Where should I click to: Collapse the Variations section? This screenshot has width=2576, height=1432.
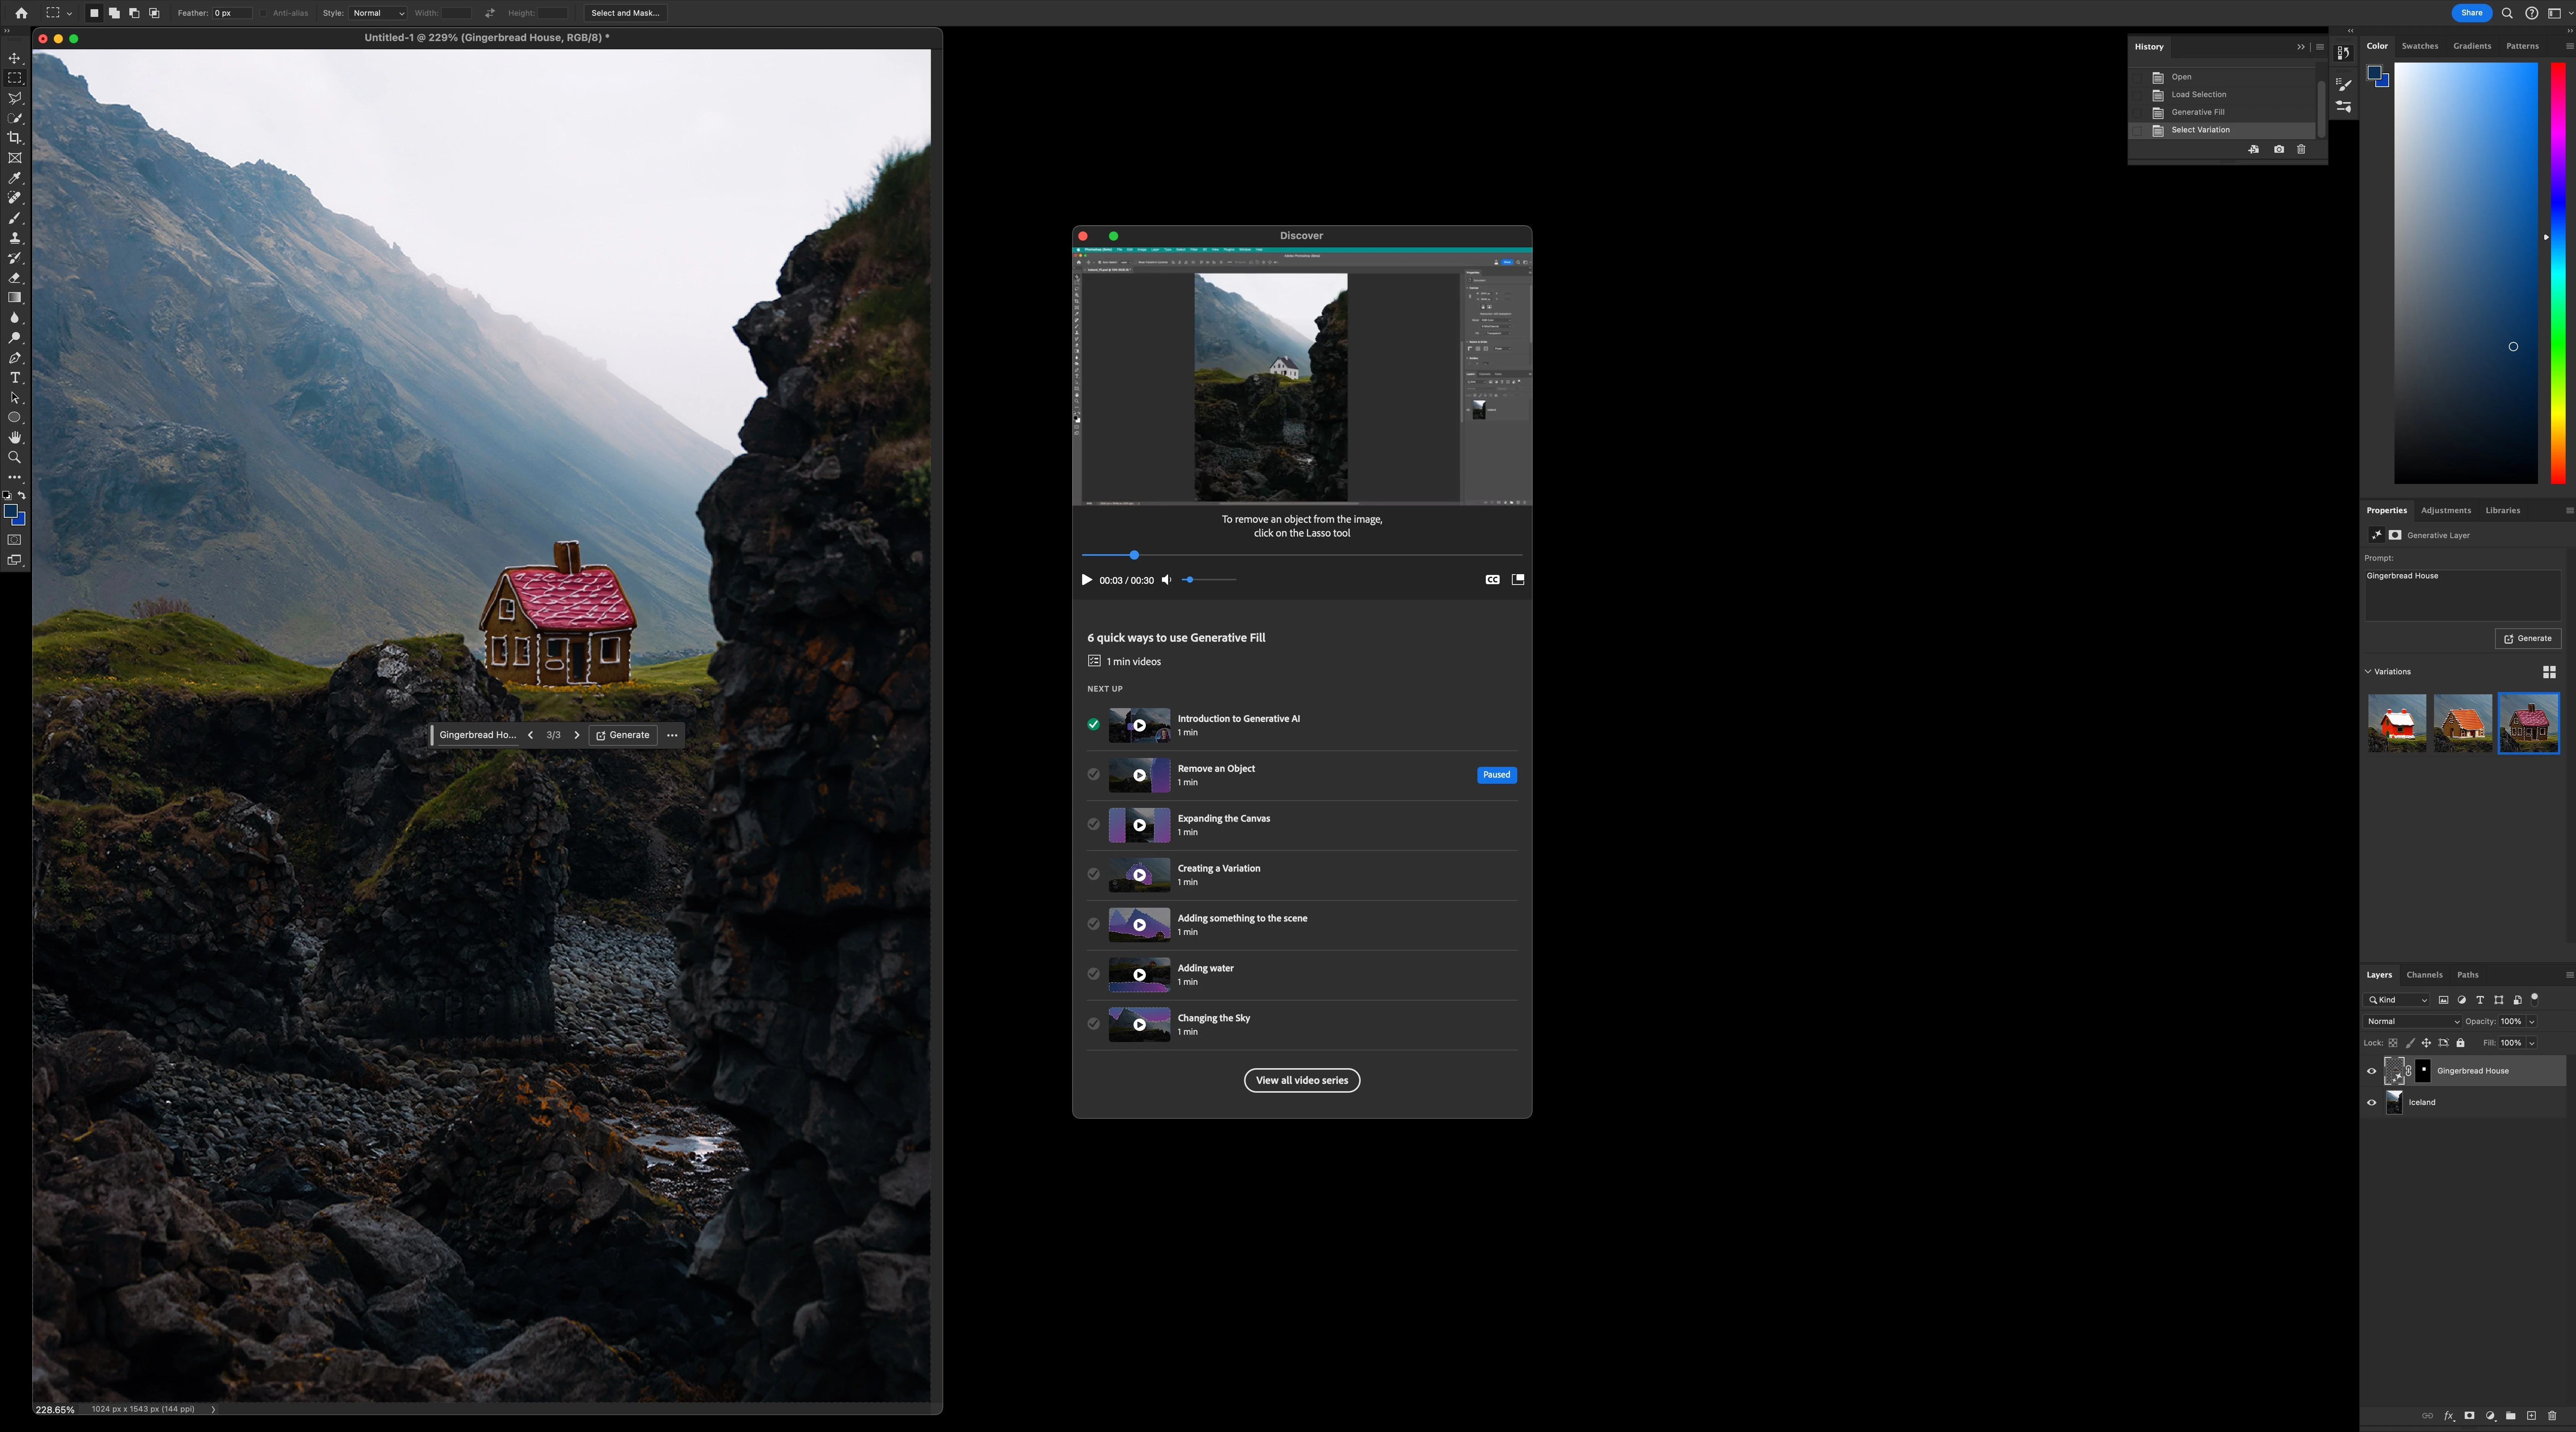[2368, 672]
